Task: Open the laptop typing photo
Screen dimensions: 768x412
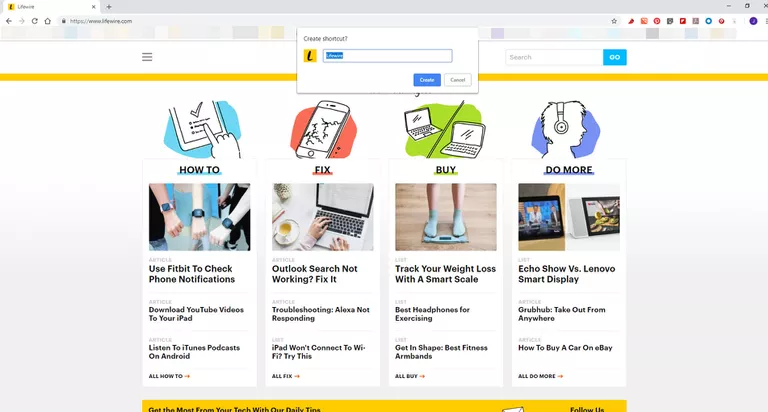Action: [323, 217]
